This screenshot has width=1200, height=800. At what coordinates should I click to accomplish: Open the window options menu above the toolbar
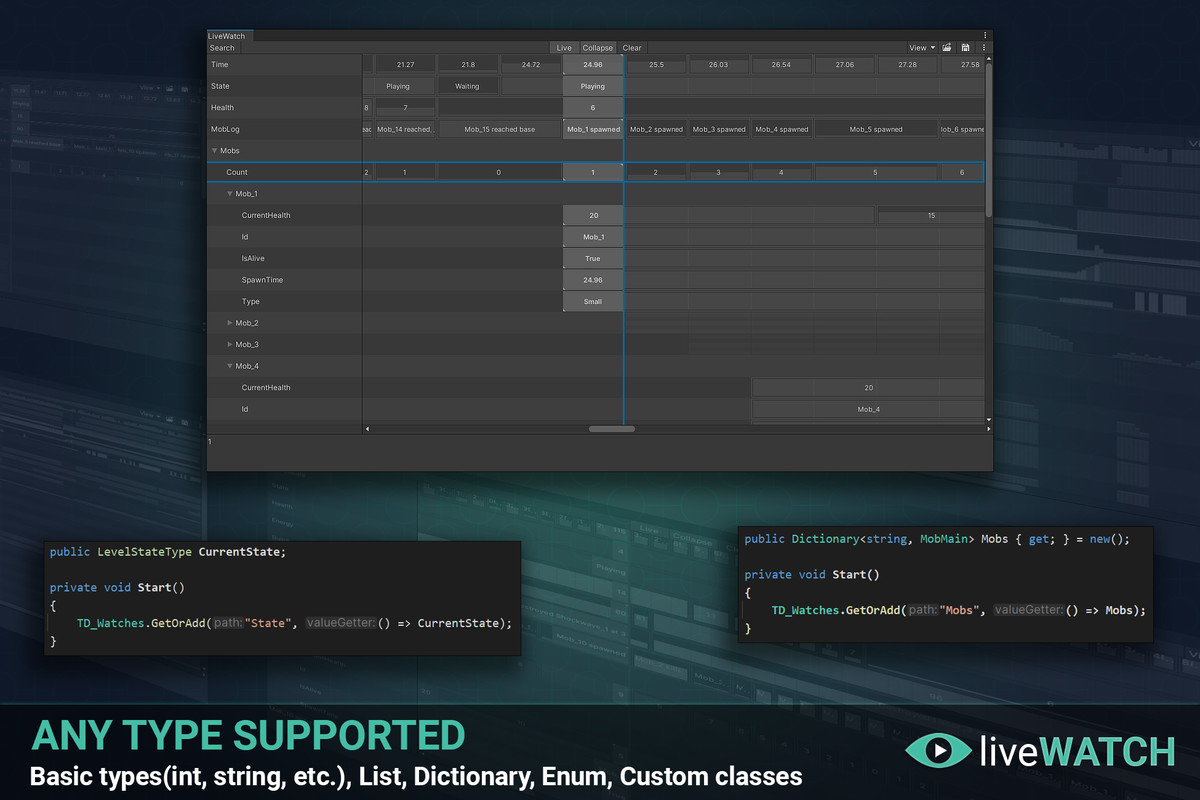click(x=985, y=35)
